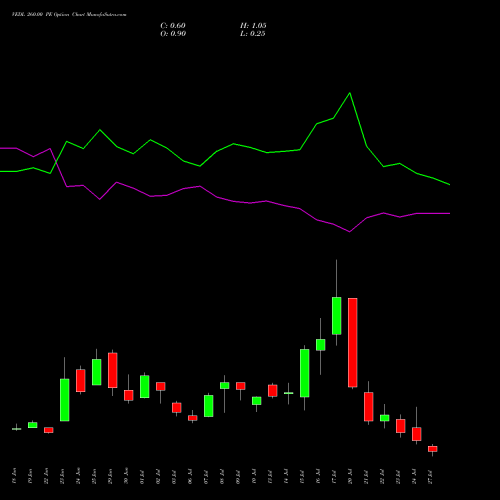Click the '20 Jul' date axis label
Image resolution: width=500 pixels, height=500 pixels.
pos(350,476)
